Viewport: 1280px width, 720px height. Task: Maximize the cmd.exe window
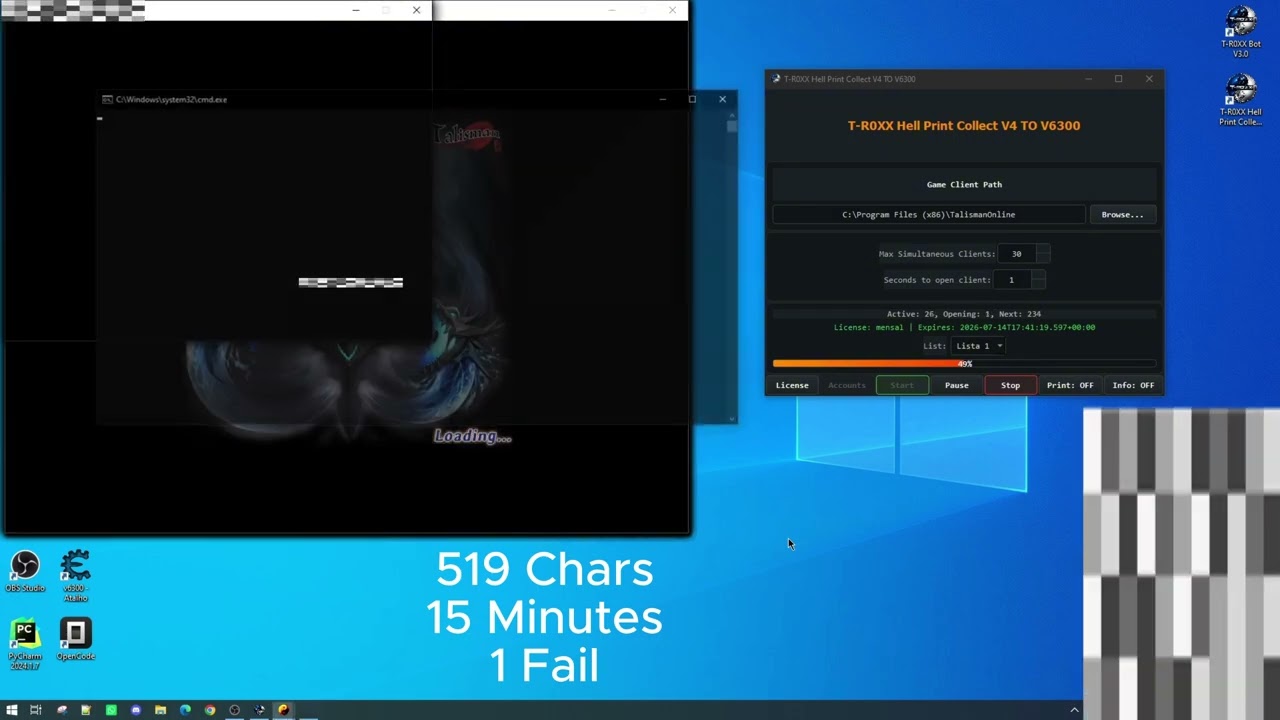(692, 99)
